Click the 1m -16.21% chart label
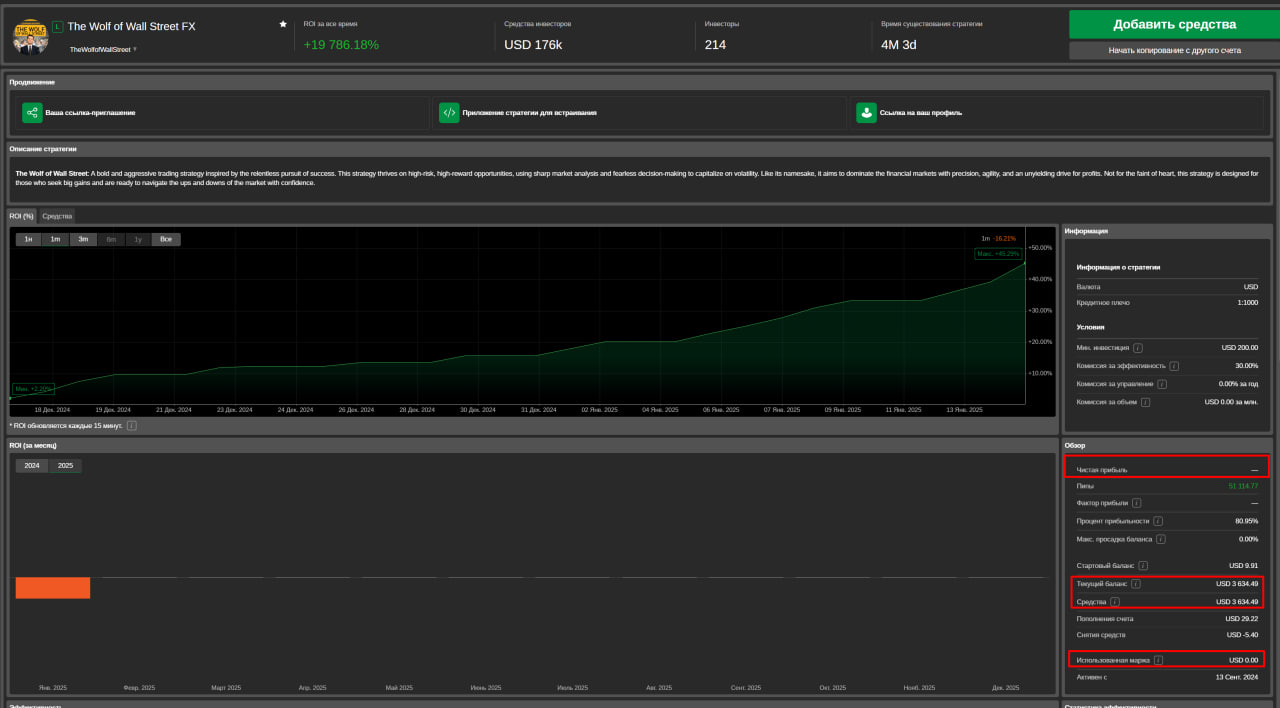 999,239
